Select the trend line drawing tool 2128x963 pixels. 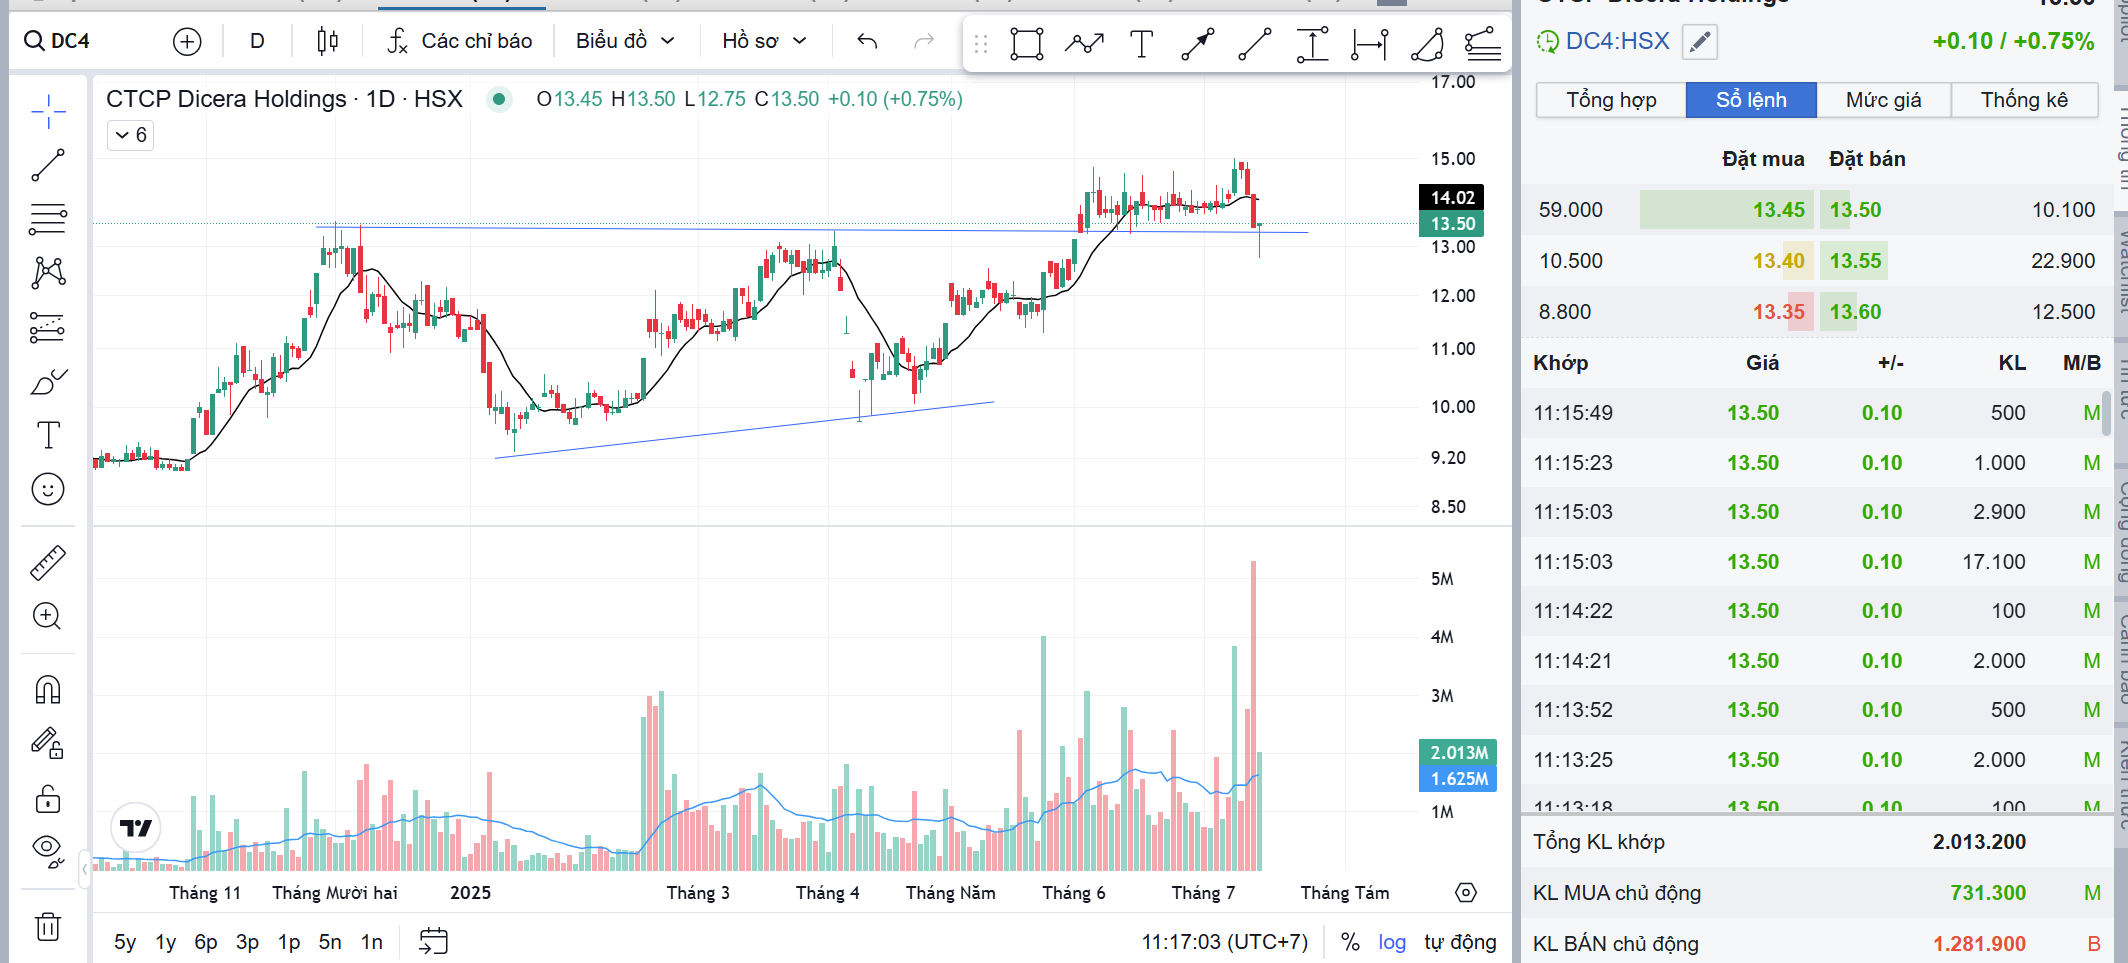coord(48,165)
